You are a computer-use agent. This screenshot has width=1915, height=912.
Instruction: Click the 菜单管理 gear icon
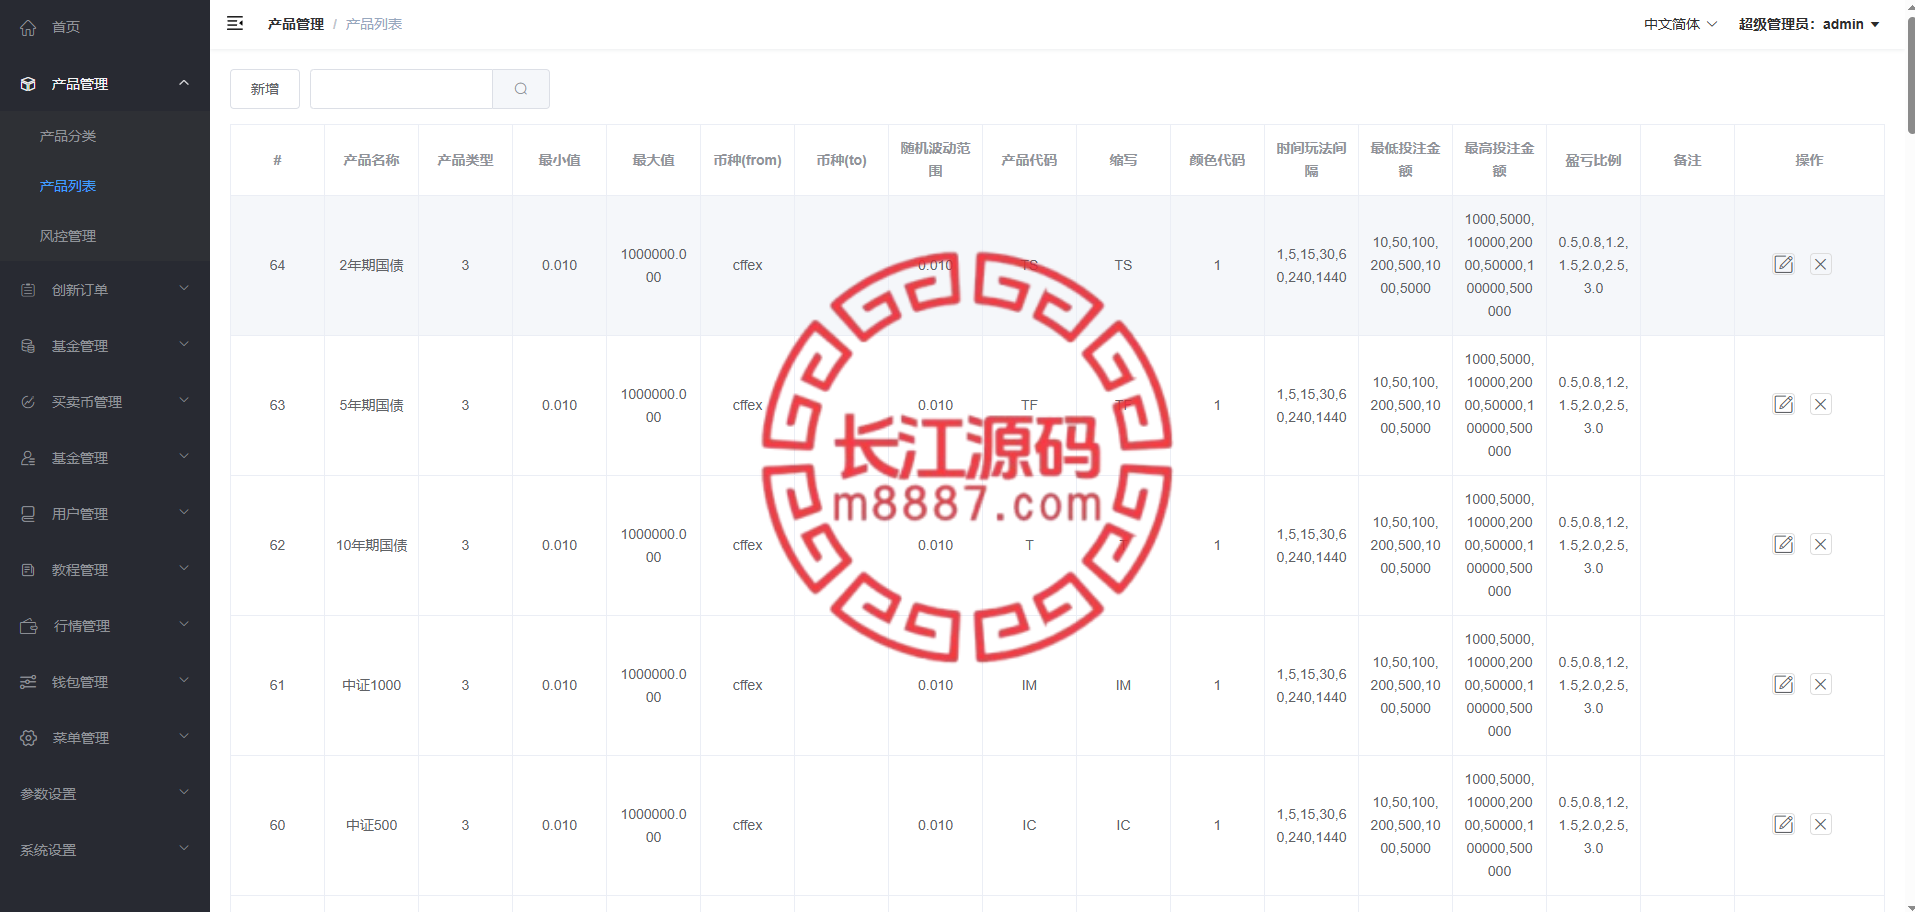(x=29, y=738)
